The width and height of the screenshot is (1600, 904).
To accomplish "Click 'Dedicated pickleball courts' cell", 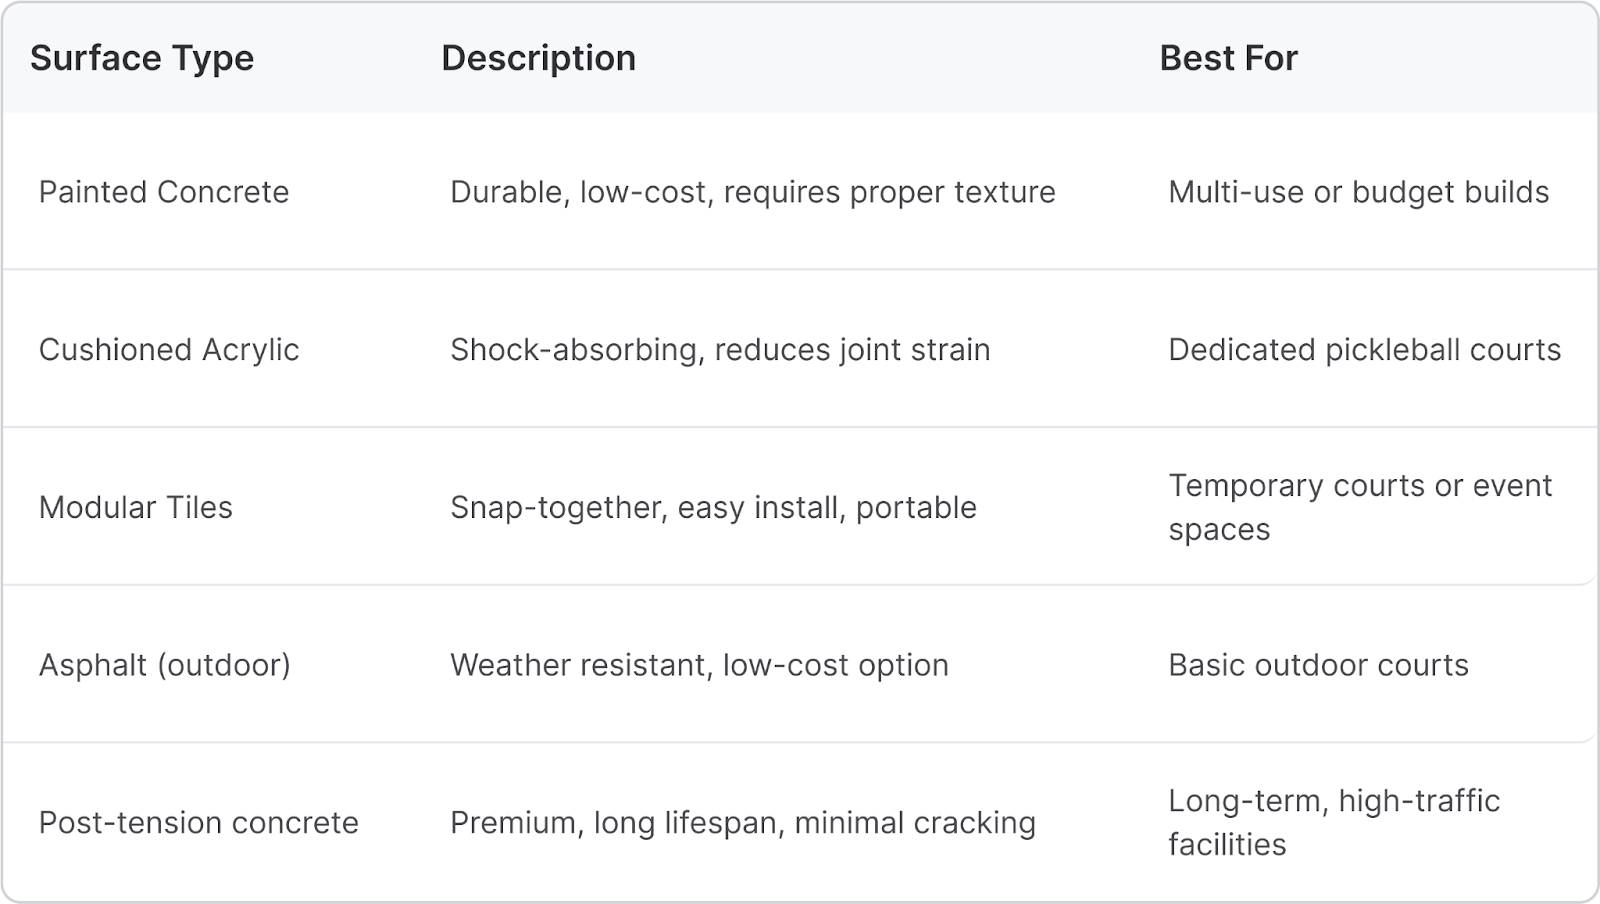I will coord(1365,350).
